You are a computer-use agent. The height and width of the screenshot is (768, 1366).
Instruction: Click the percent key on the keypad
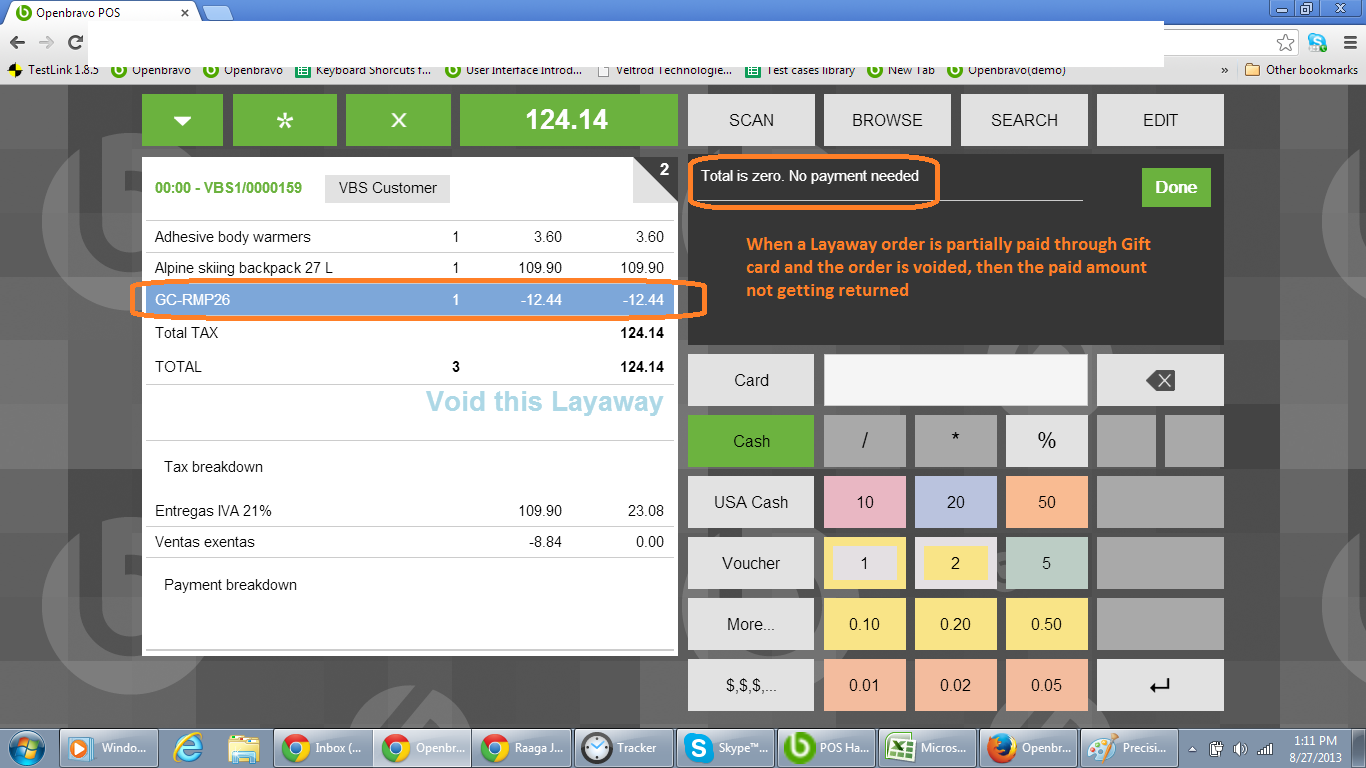(1047, 441)
